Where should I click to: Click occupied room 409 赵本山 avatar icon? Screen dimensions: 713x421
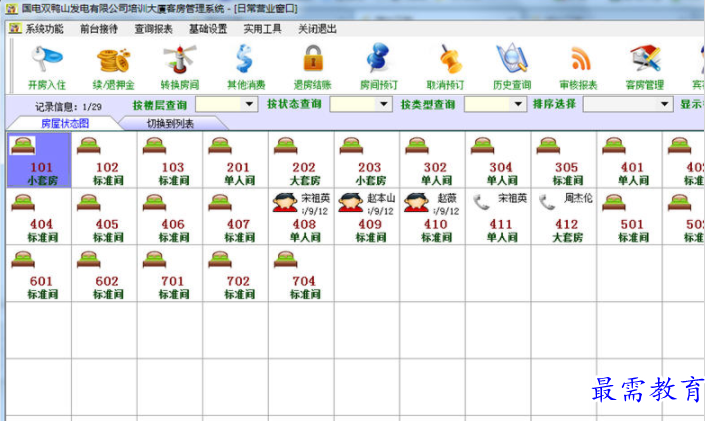(x=351, y=202)
